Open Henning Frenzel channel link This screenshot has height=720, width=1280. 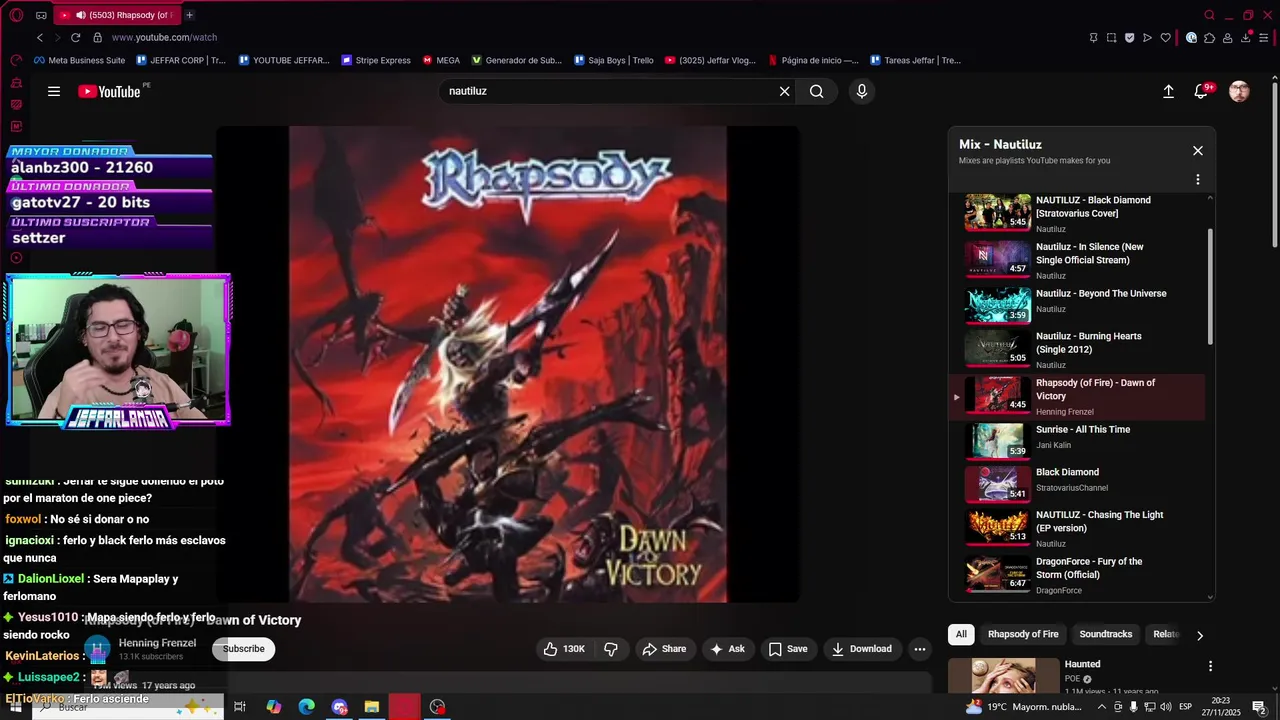coord(157,643)
